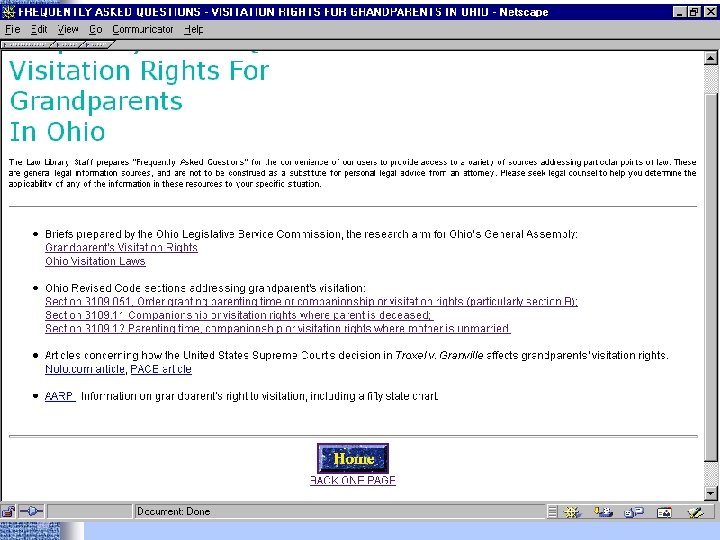Click the BACK ONE PAGE link
The height and width of the screenshot is (540, 720).
pos(353,480)
